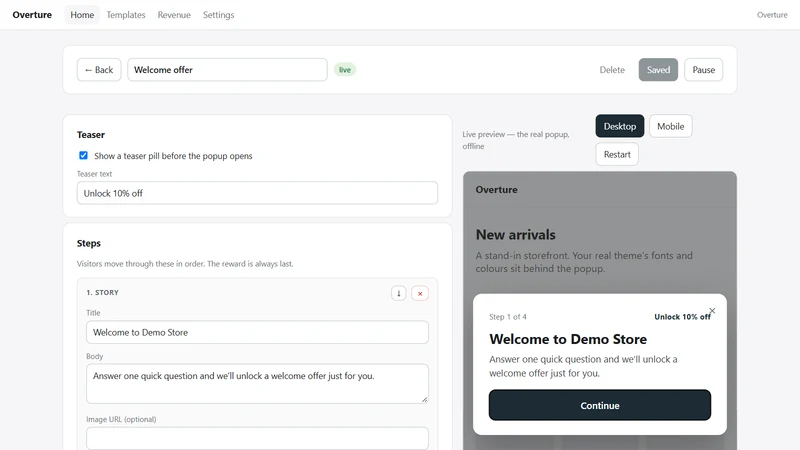Click the Steps section heading
Viewport: 800px width, 450px height.
click(x=89, y=243)
